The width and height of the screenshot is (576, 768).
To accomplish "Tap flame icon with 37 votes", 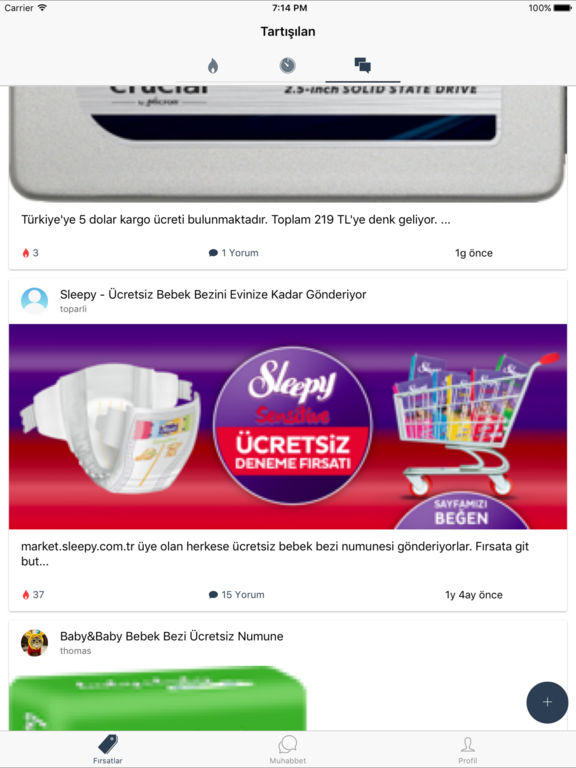I will pyautogui.click(x=26, y=595).
